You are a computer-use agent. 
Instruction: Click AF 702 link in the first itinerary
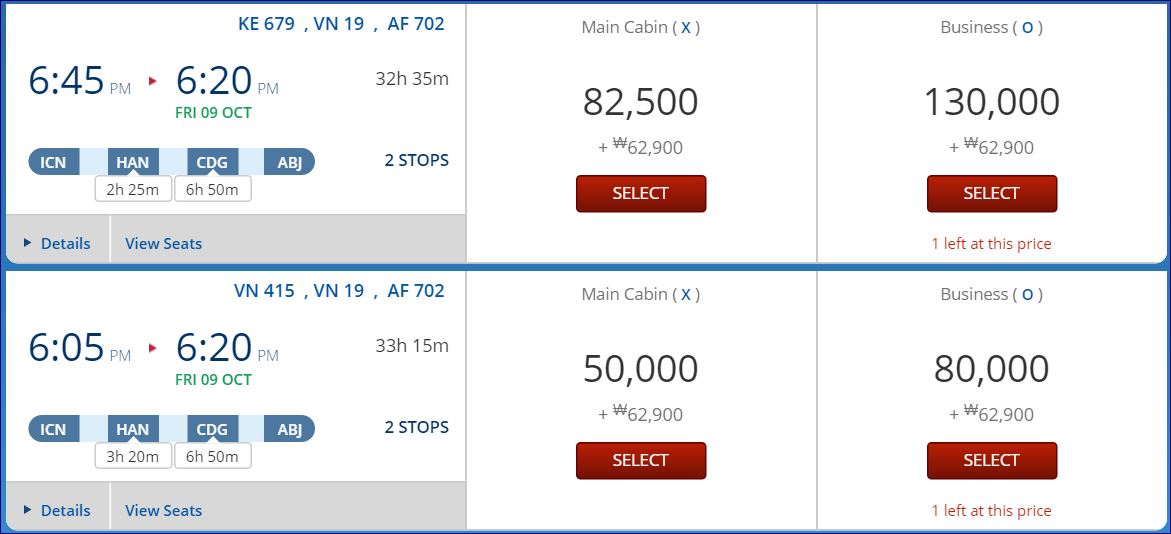(416, 23)
